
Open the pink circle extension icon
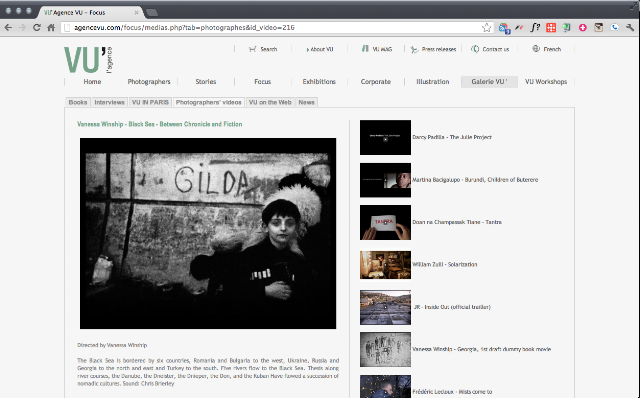pyautogui.click(x=582, y=28)
